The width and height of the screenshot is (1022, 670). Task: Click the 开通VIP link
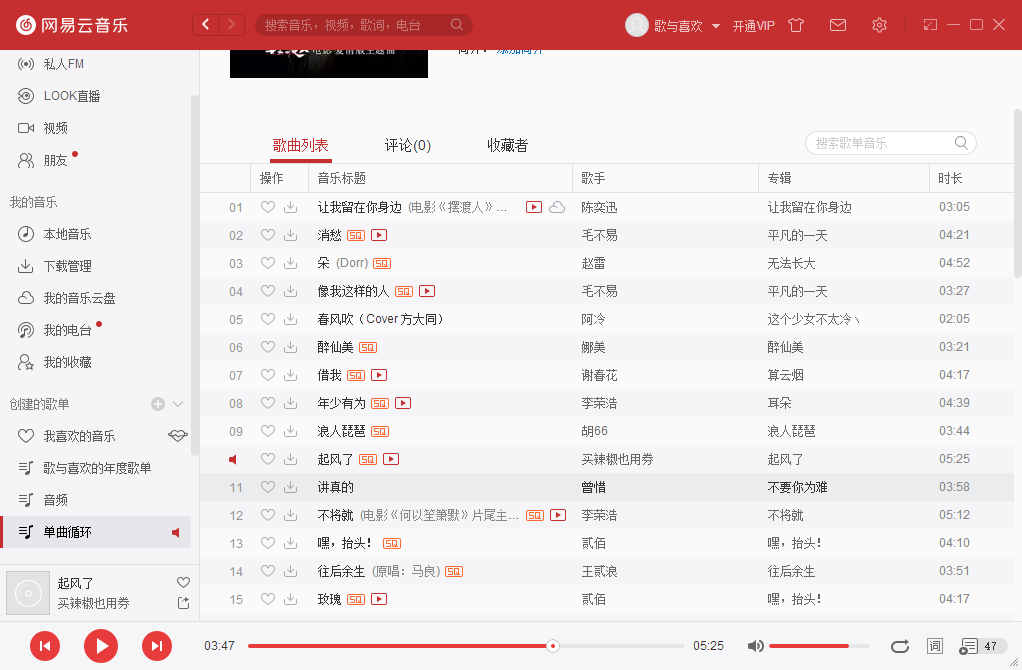pyautogui.click(x=753, y=26)
